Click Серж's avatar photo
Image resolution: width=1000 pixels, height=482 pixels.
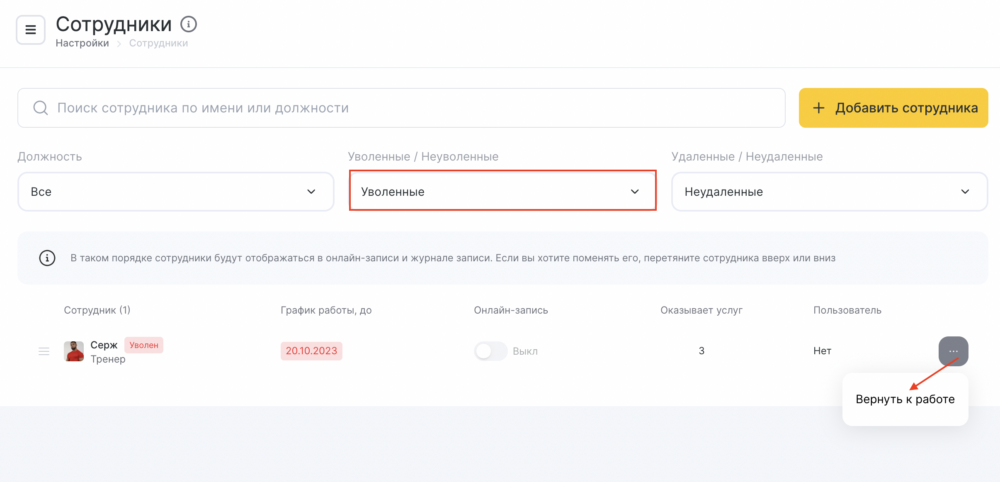click(74, 351)
